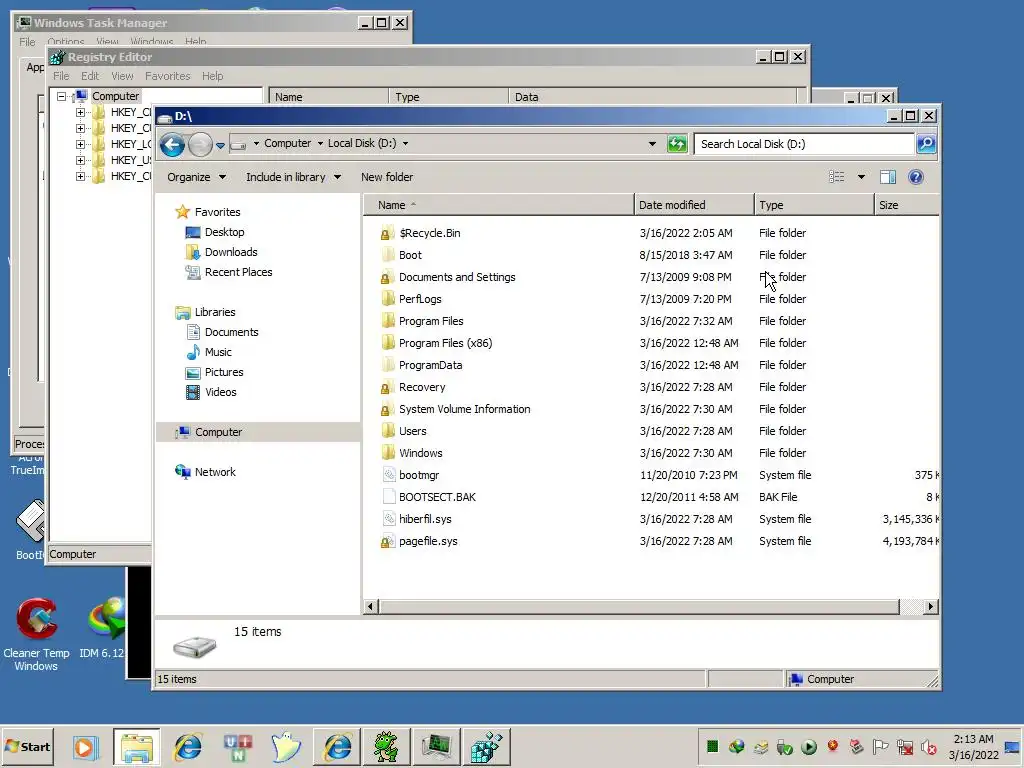The image size is (1024, 768).
Task: Click horizontal scrollbar right arrow
Action: (931, 607)
